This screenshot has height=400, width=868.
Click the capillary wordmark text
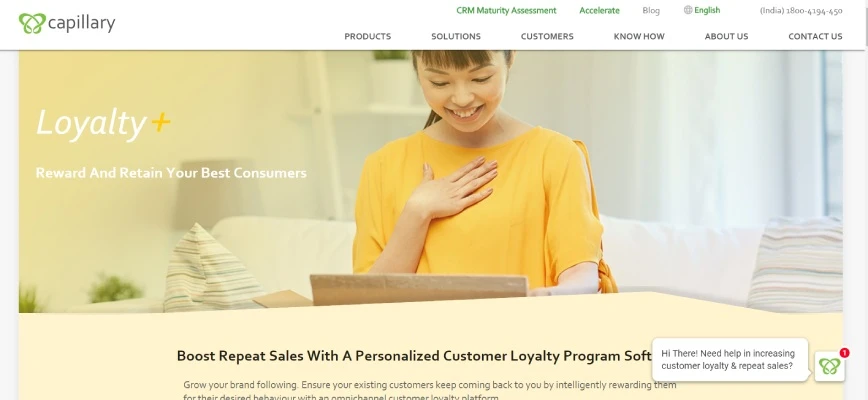[x=81, y=24]
